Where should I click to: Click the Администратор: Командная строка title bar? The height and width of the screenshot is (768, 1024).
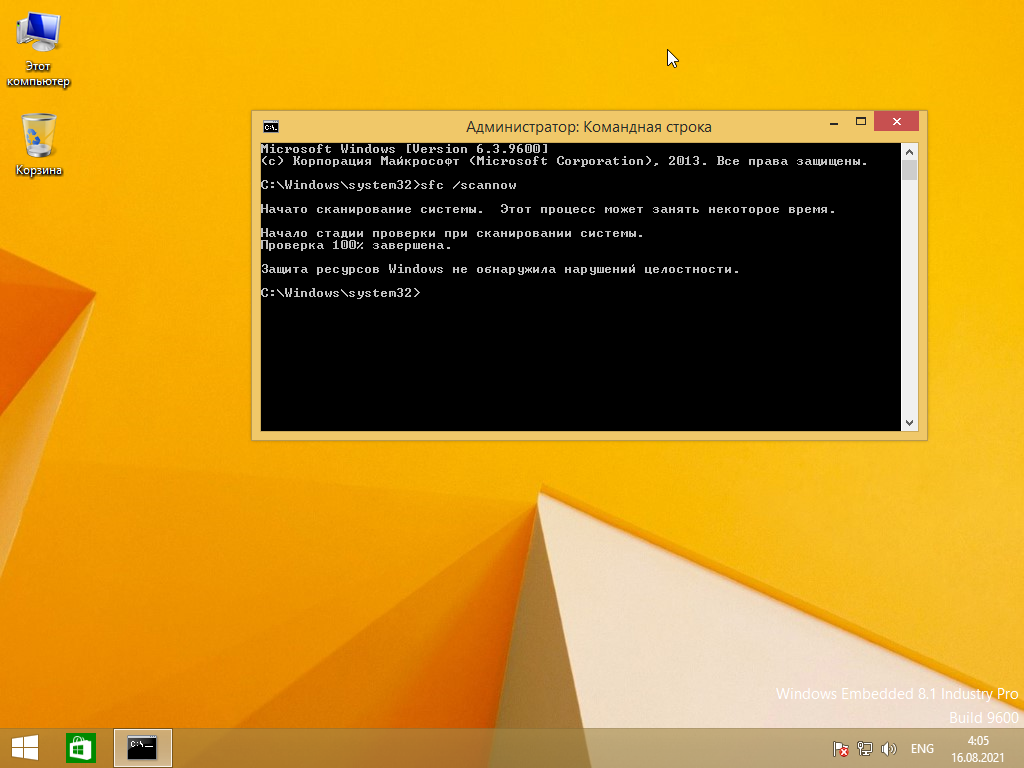(588, 127)
